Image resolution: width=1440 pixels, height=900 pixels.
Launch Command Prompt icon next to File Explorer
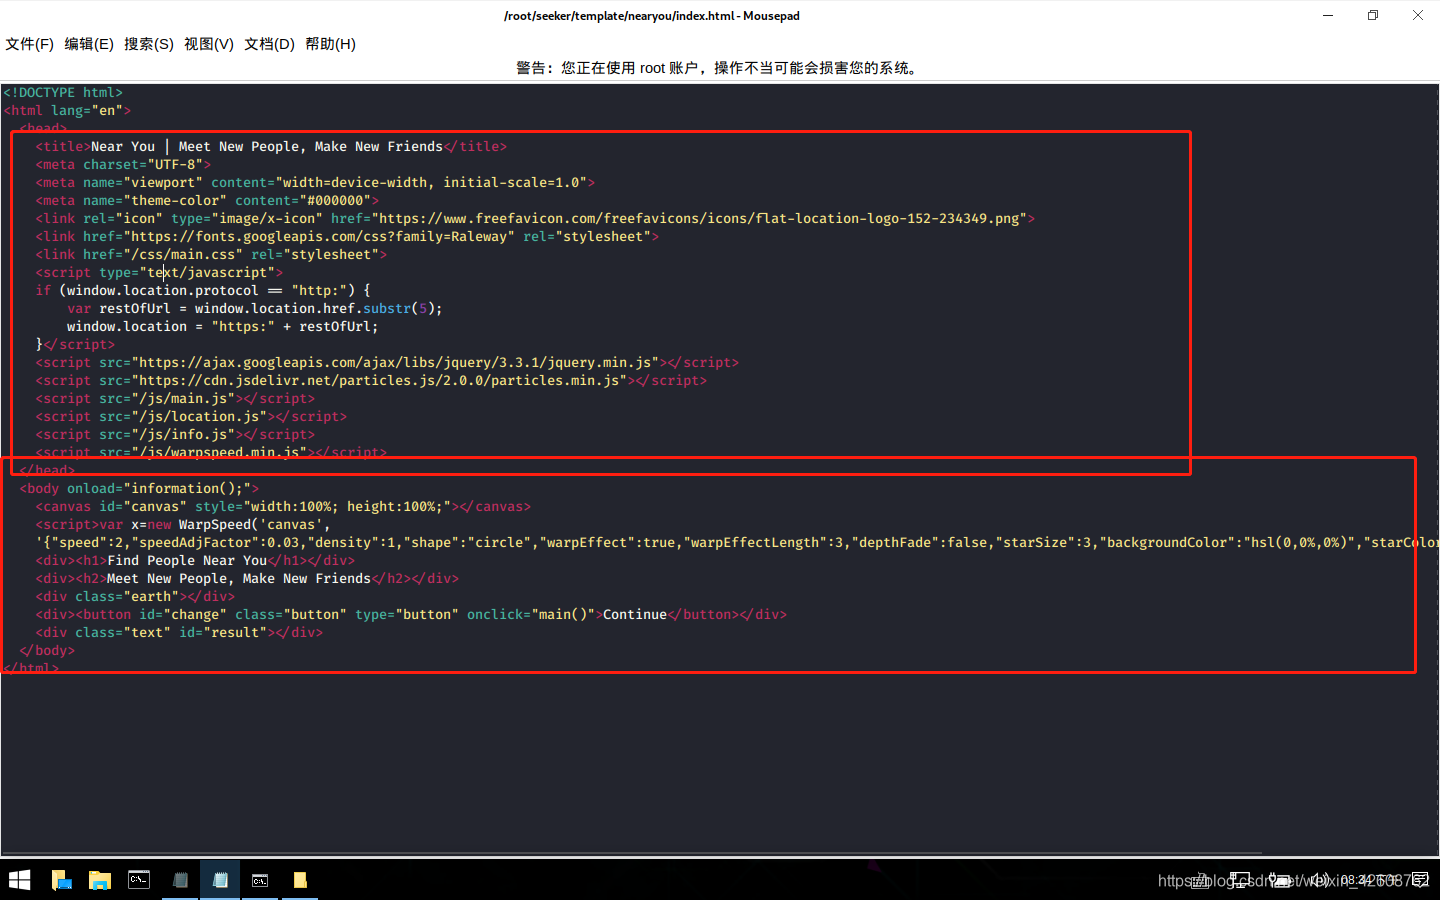(x=140, y=880)
